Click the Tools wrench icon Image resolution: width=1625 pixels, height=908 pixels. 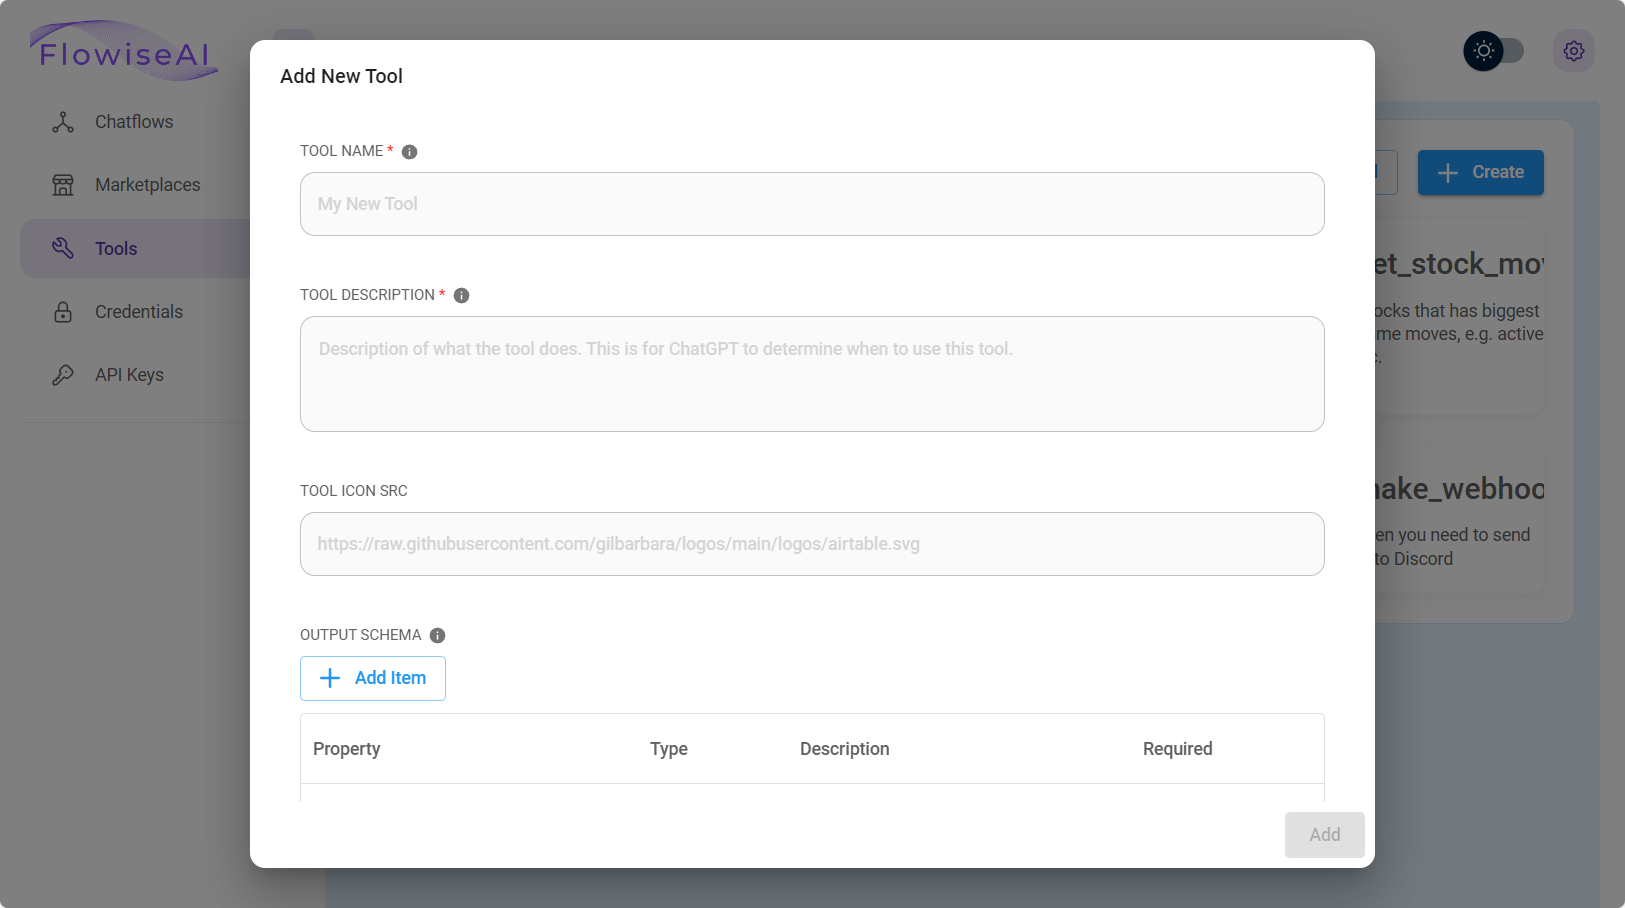pyautogui.click(x=62, y=247)
